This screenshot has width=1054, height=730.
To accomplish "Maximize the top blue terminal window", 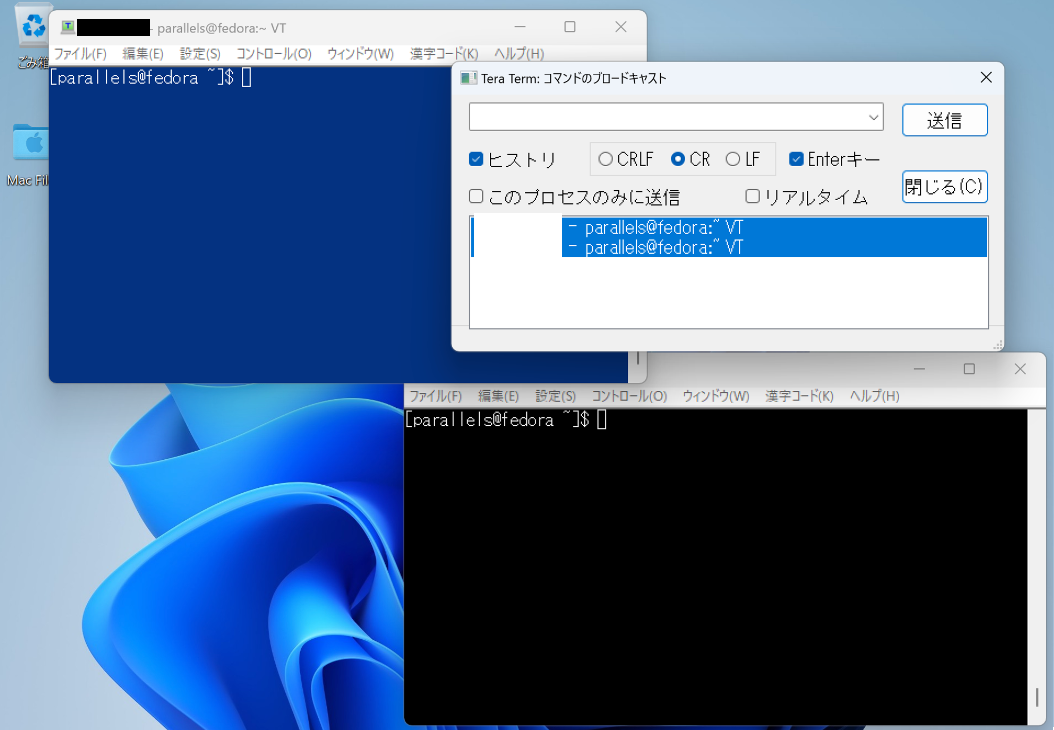I will pyautogui.click(x=570, y=27).
